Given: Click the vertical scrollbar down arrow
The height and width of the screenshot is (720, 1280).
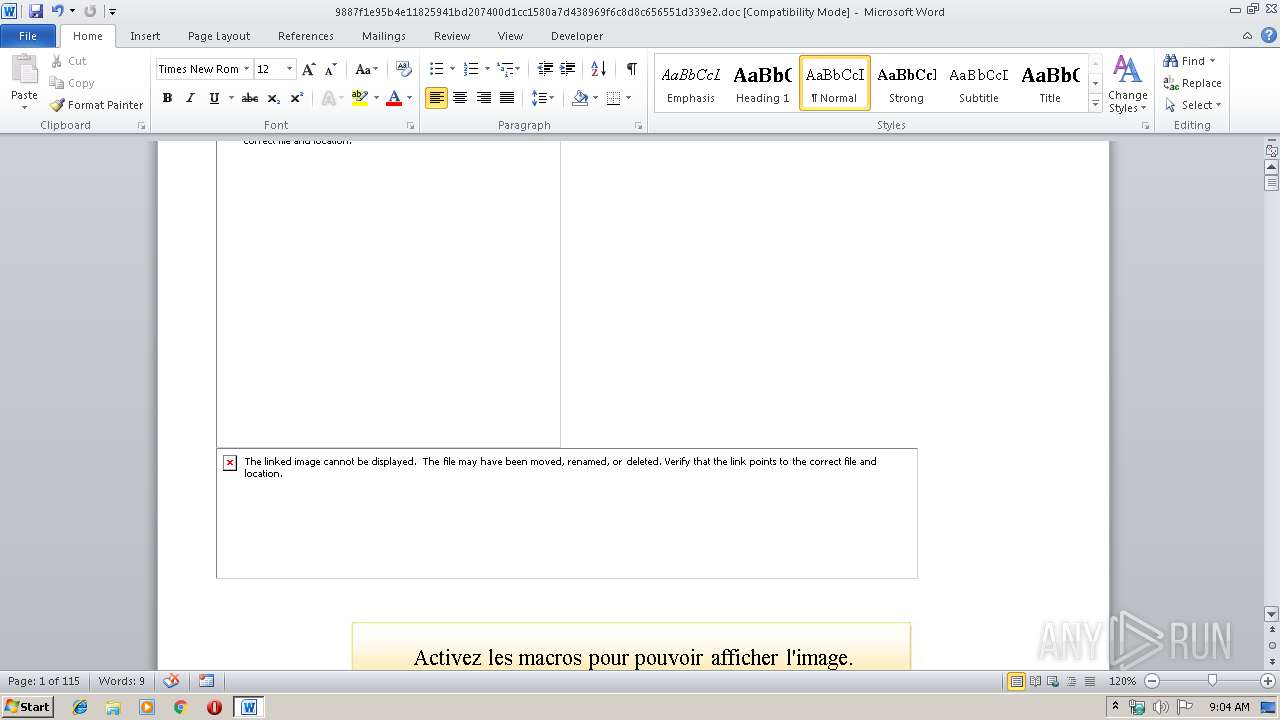Looking at the screenshot, I should [x=1271, y=614].
